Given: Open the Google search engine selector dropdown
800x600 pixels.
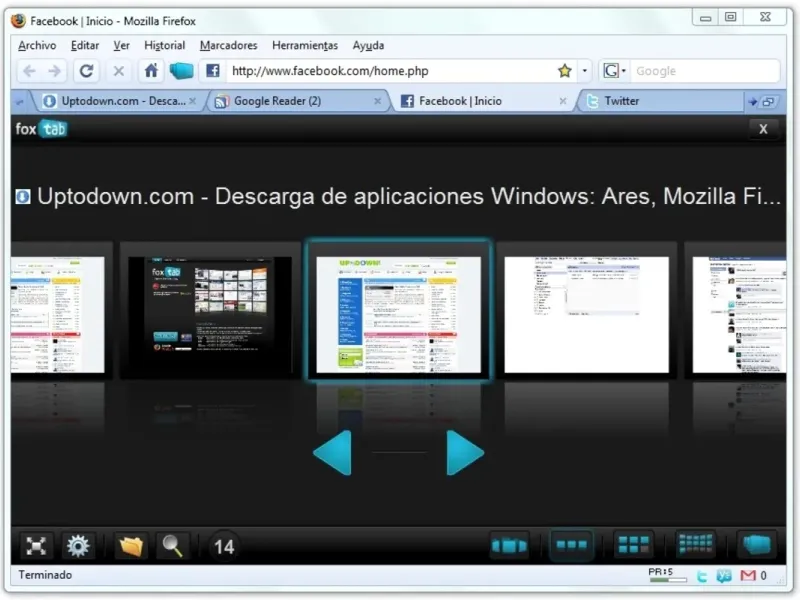Looking at the screenshot, I should [x=614, y=70].
